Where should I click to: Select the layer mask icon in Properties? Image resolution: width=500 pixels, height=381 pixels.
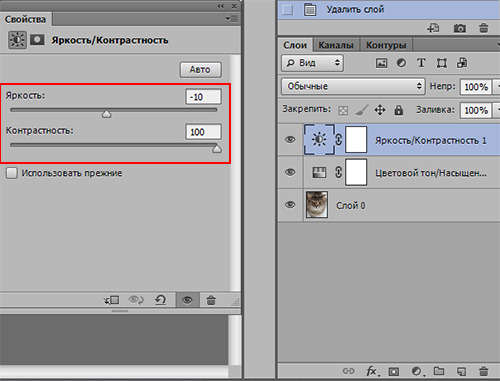point(37,40)
